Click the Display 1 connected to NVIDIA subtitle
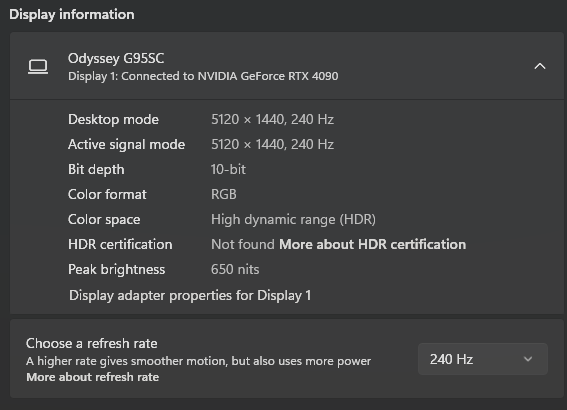Screen dimensions: 567x410 point(203,76)
